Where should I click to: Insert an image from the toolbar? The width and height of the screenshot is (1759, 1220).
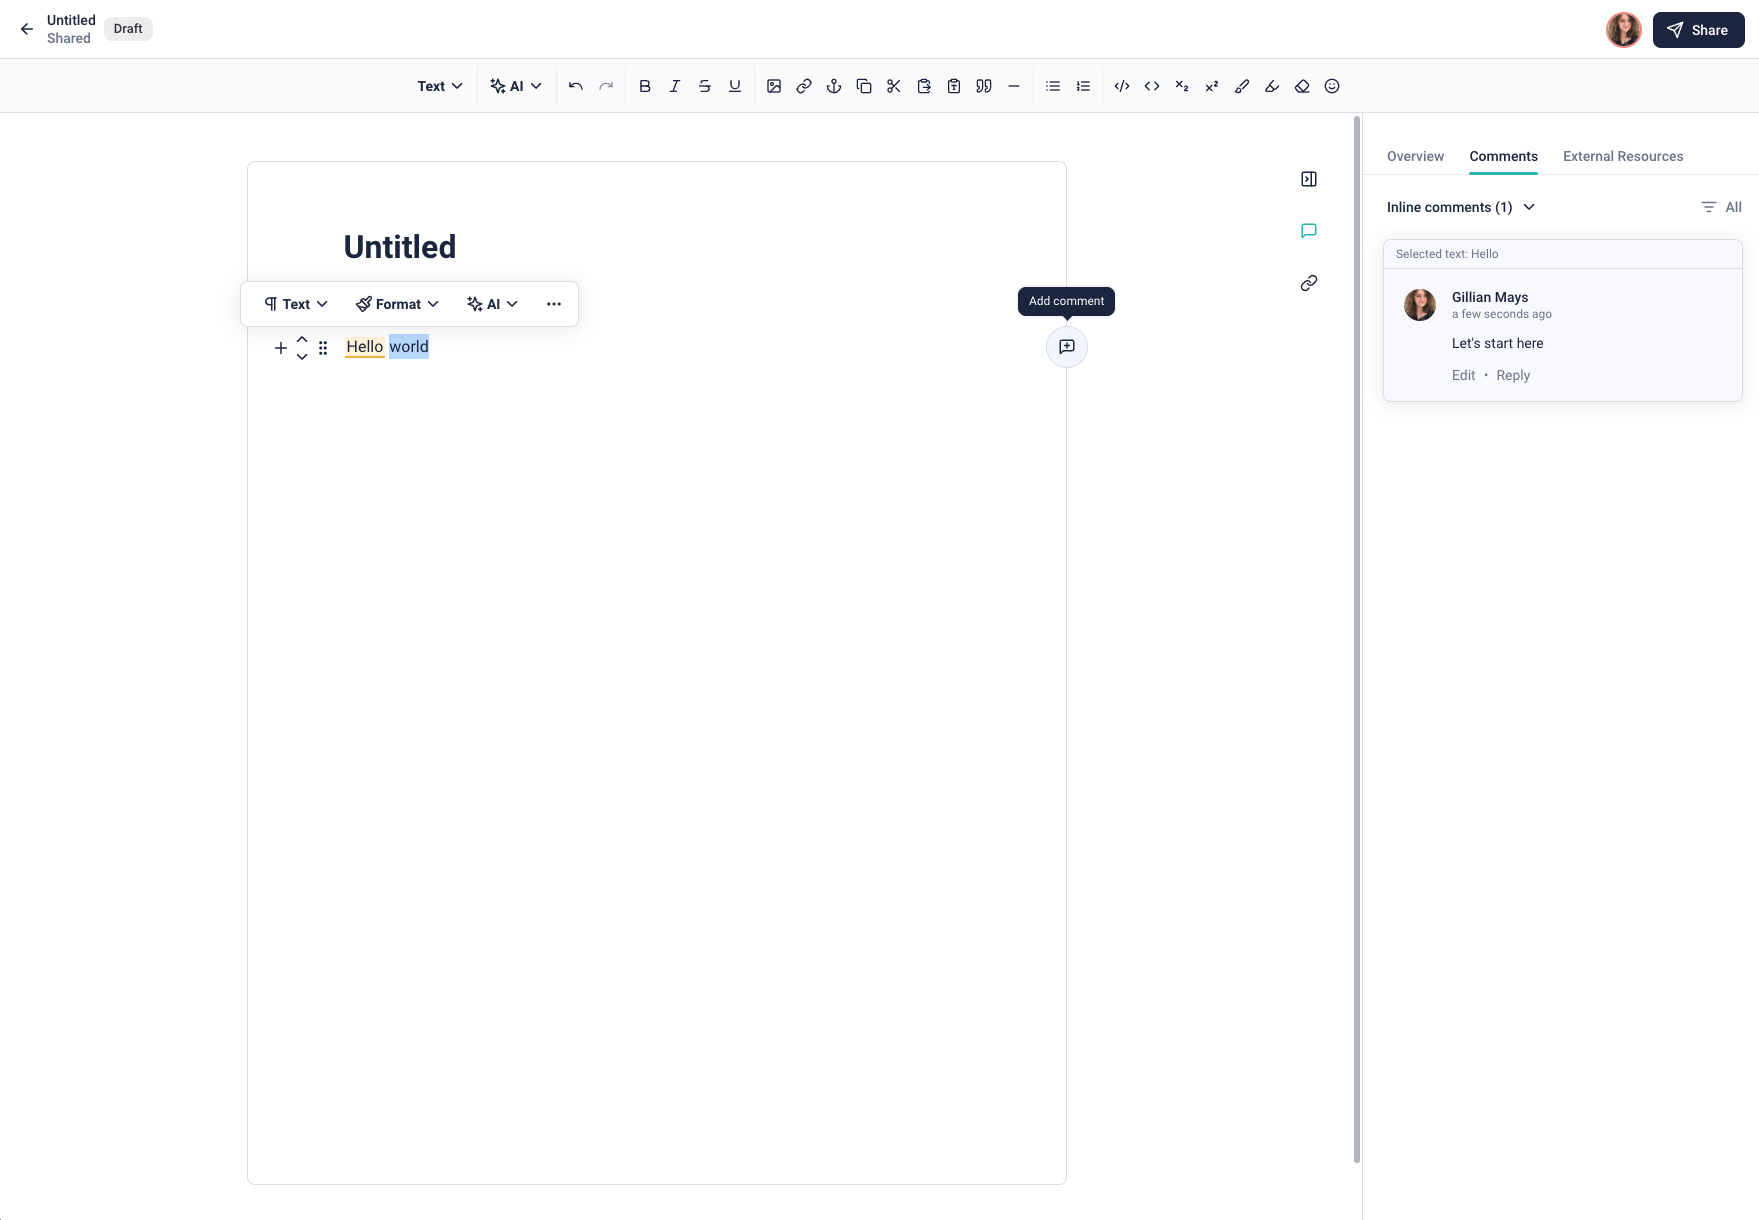pyautogui.click(x=774, y=86)
